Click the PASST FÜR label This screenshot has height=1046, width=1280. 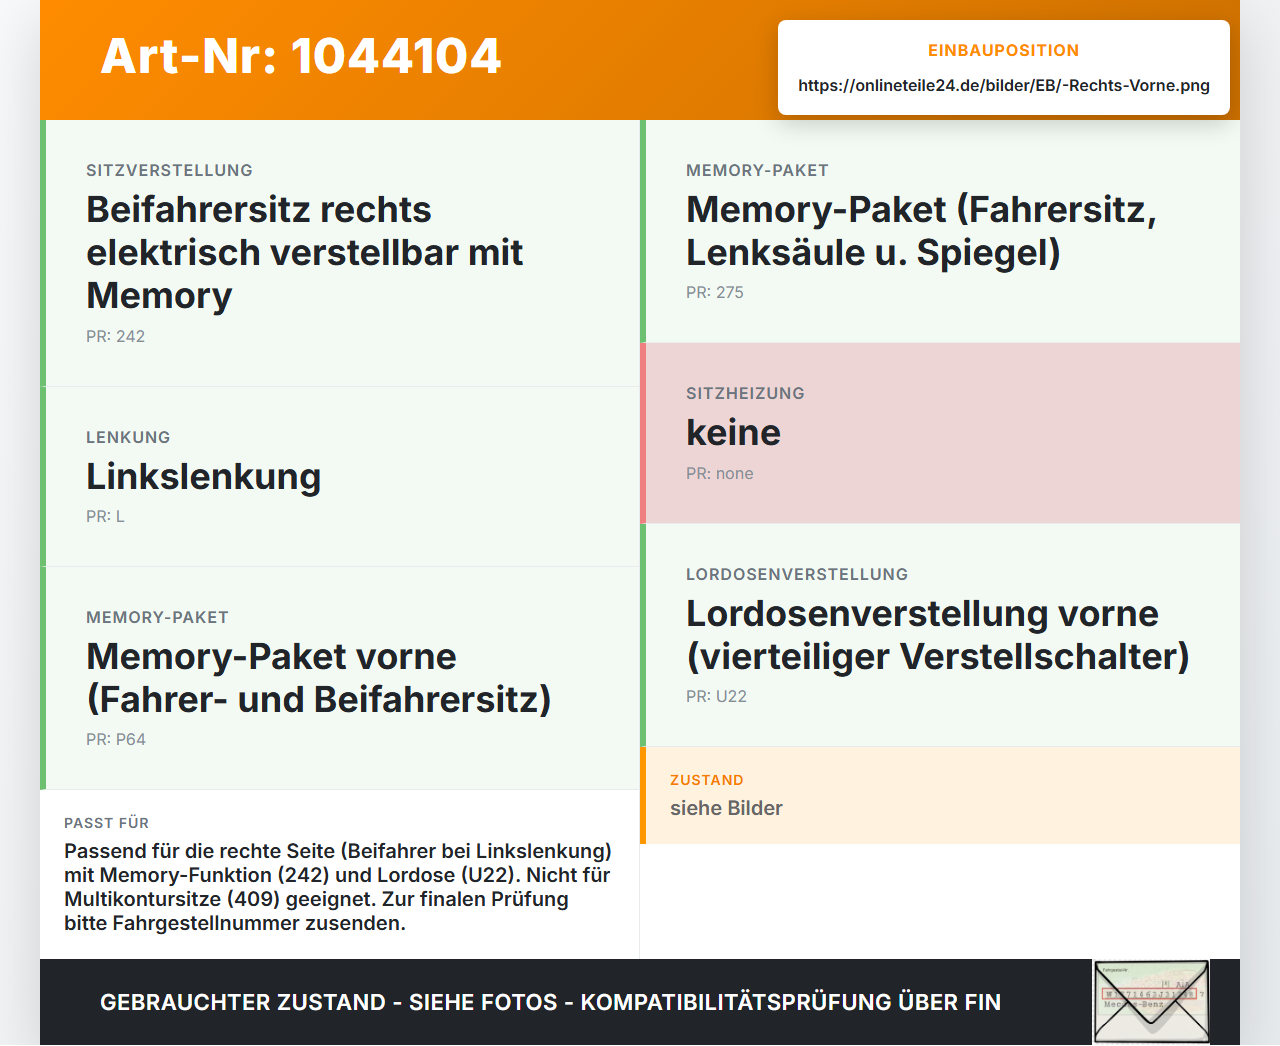click(106, 823)
